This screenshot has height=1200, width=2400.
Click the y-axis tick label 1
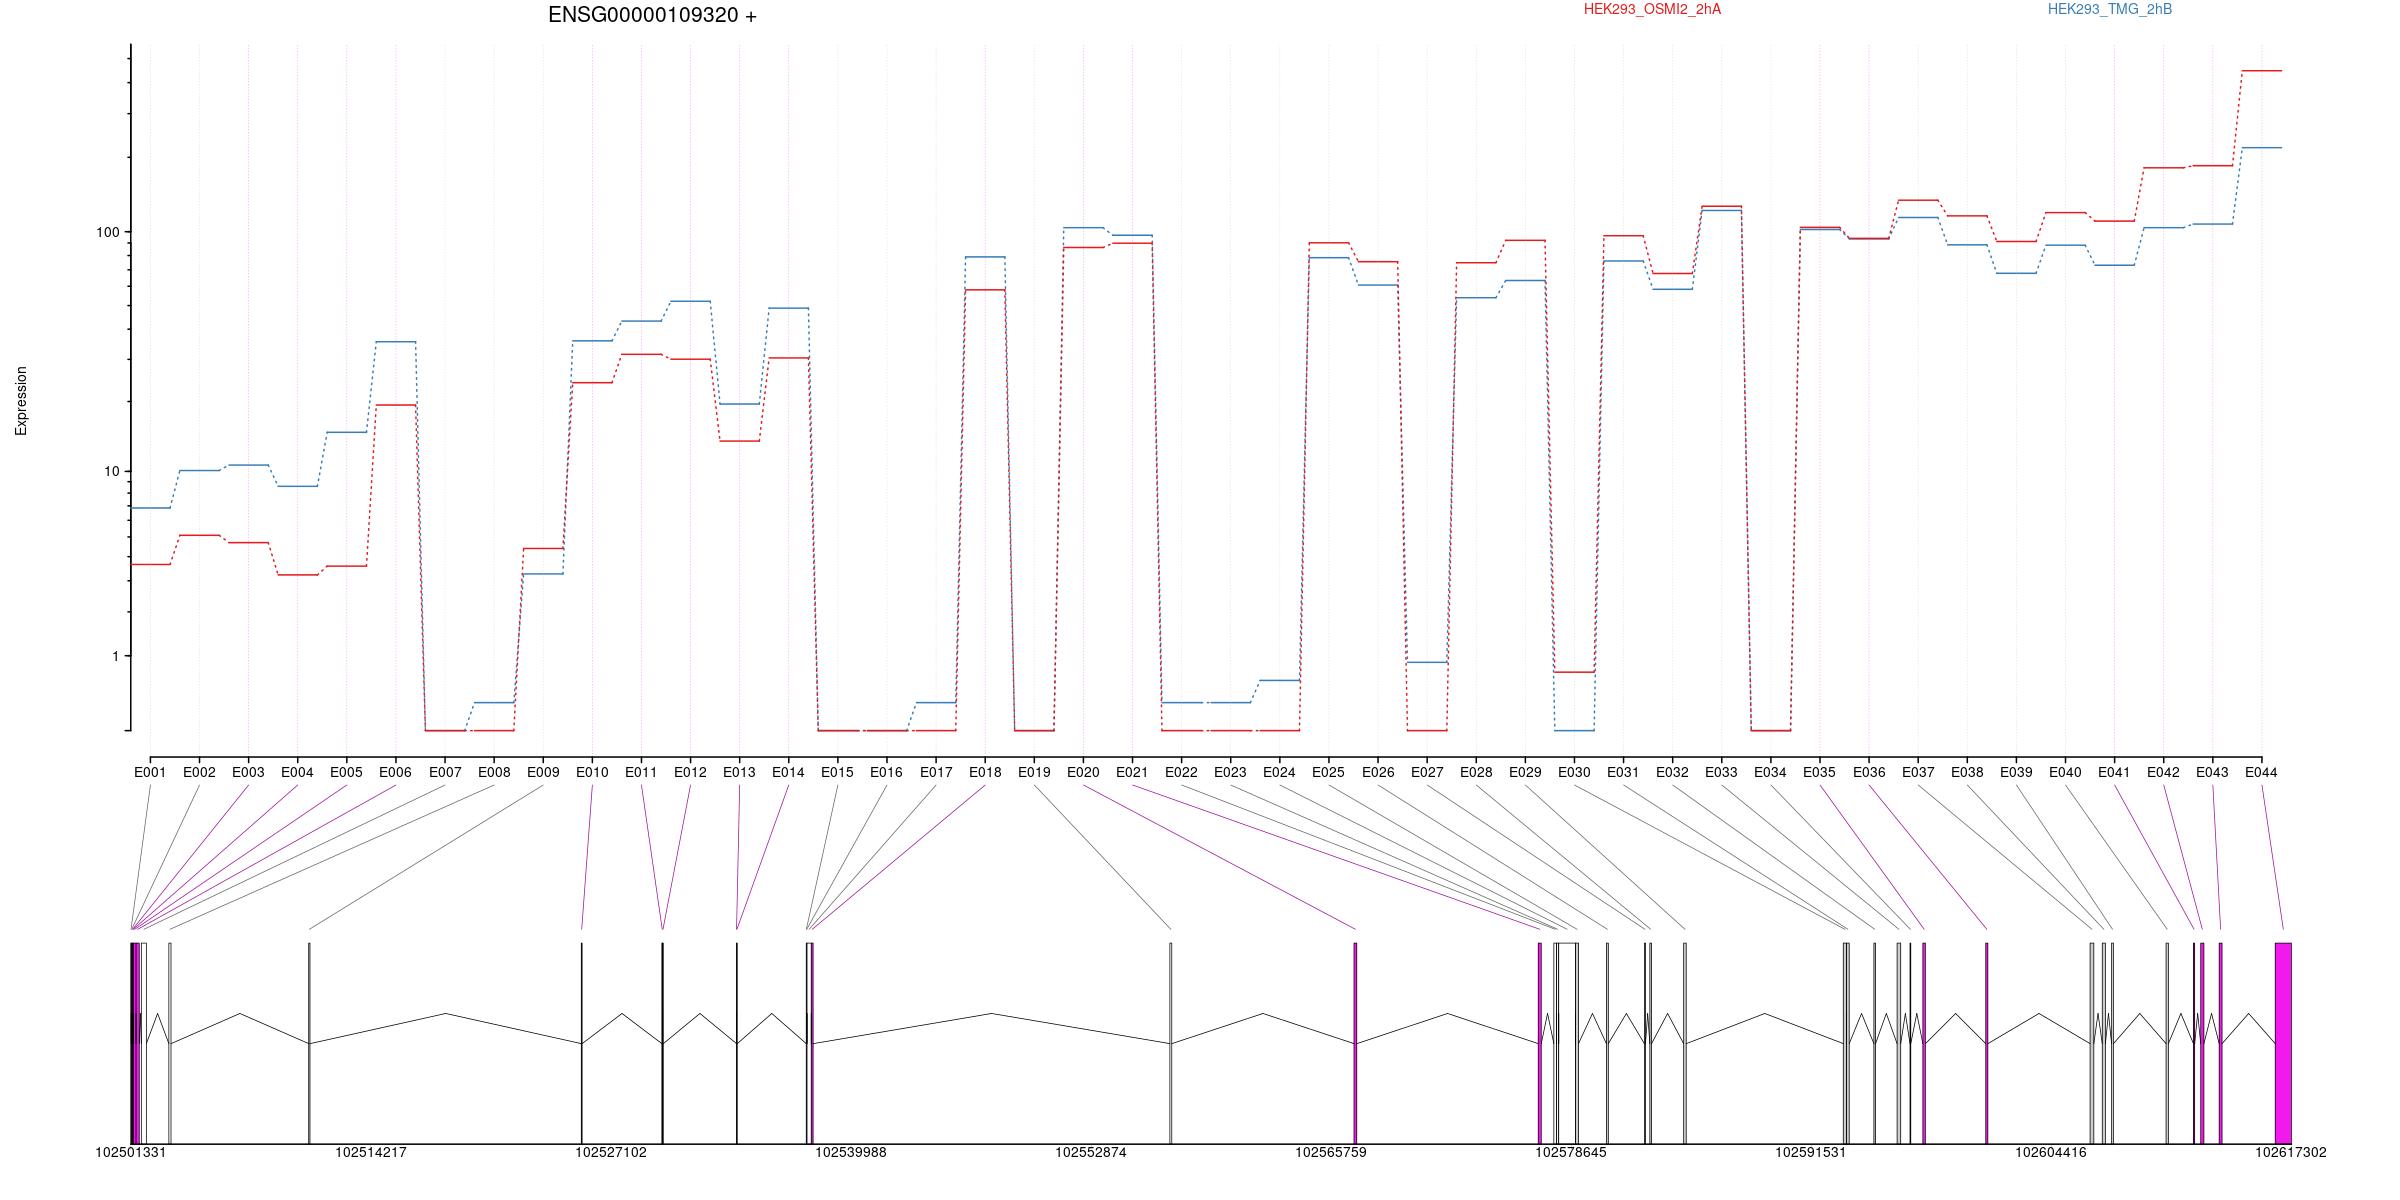click(115, 656)
